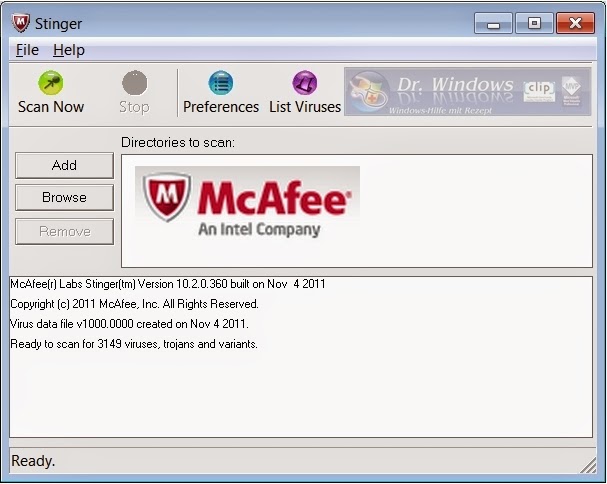Open the Help menu
Screen dimensions: 607x484
[x=69, y=50]
